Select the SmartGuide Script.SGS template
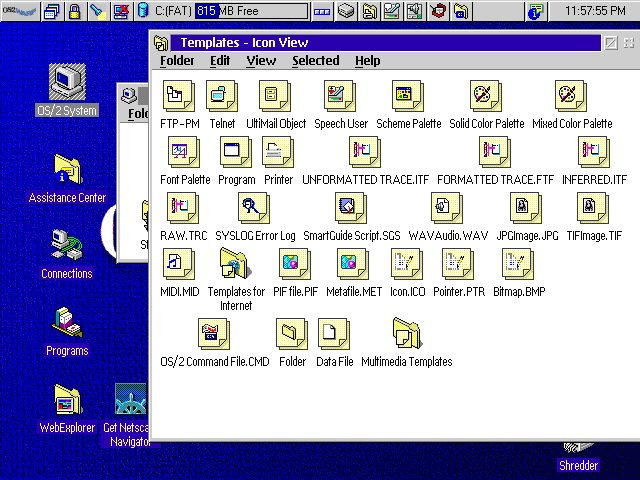Image resolution: width=640 pixels, height=480 pixels. point(351,208)
